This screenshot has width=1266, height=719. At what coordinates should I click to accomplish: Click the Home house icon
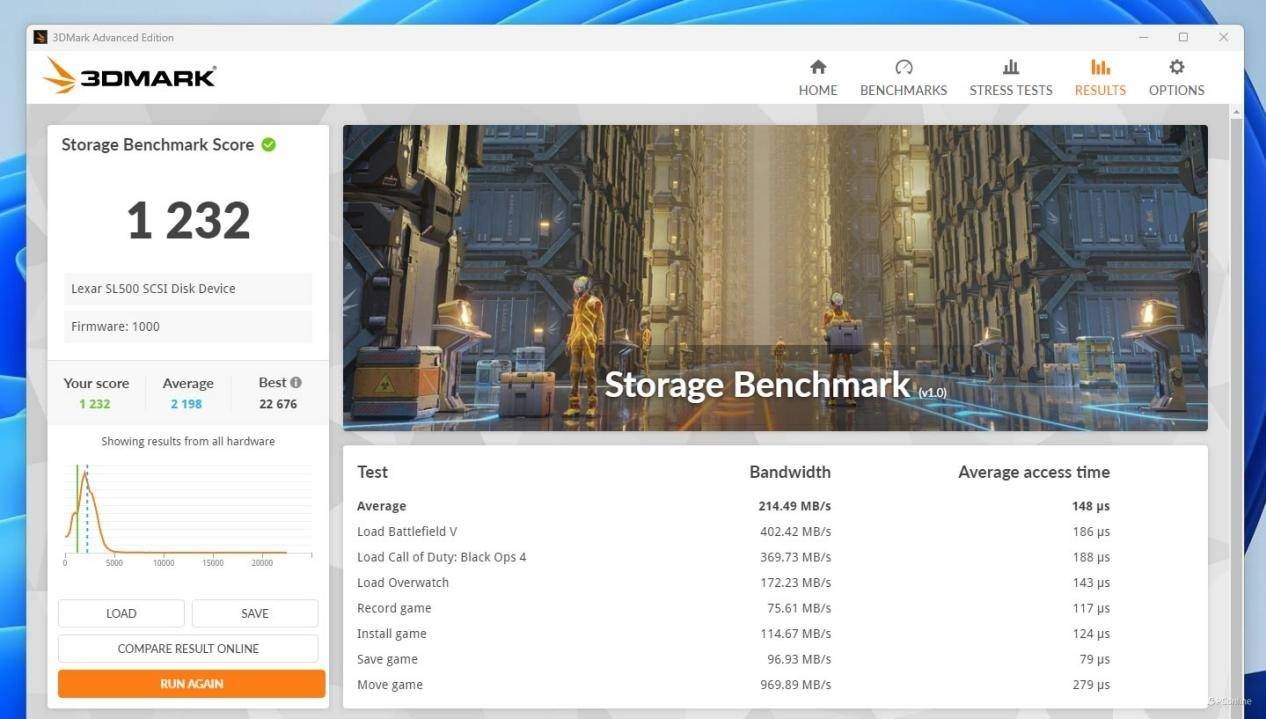tap(817, 67)
